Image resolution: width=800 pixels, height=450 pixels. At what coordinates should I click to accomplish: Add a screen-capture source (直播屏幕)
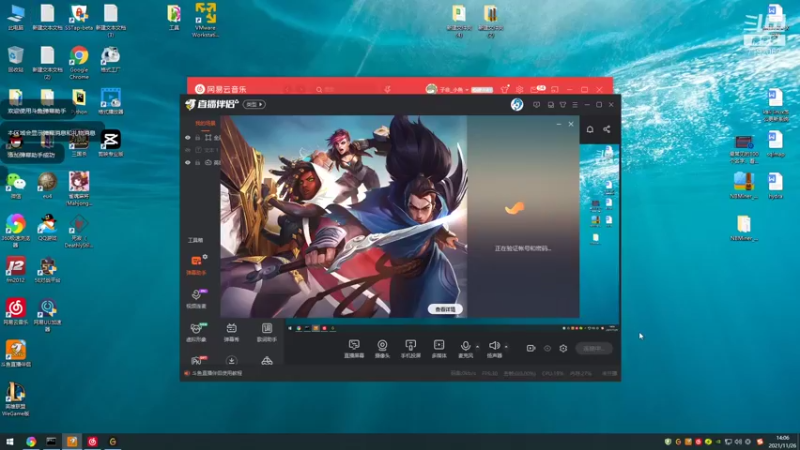click(354, 348)
